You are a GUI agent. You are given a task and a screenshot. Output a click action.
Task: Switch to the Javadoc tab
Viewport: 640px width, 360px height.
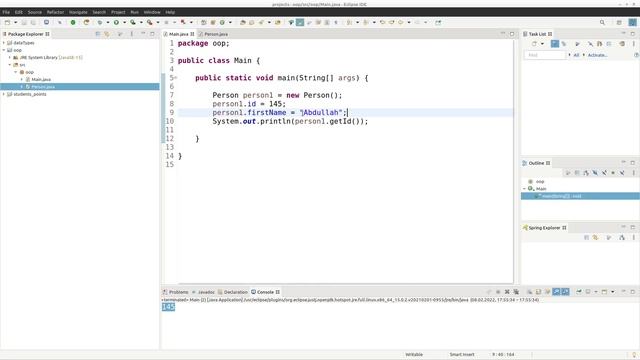203,292
